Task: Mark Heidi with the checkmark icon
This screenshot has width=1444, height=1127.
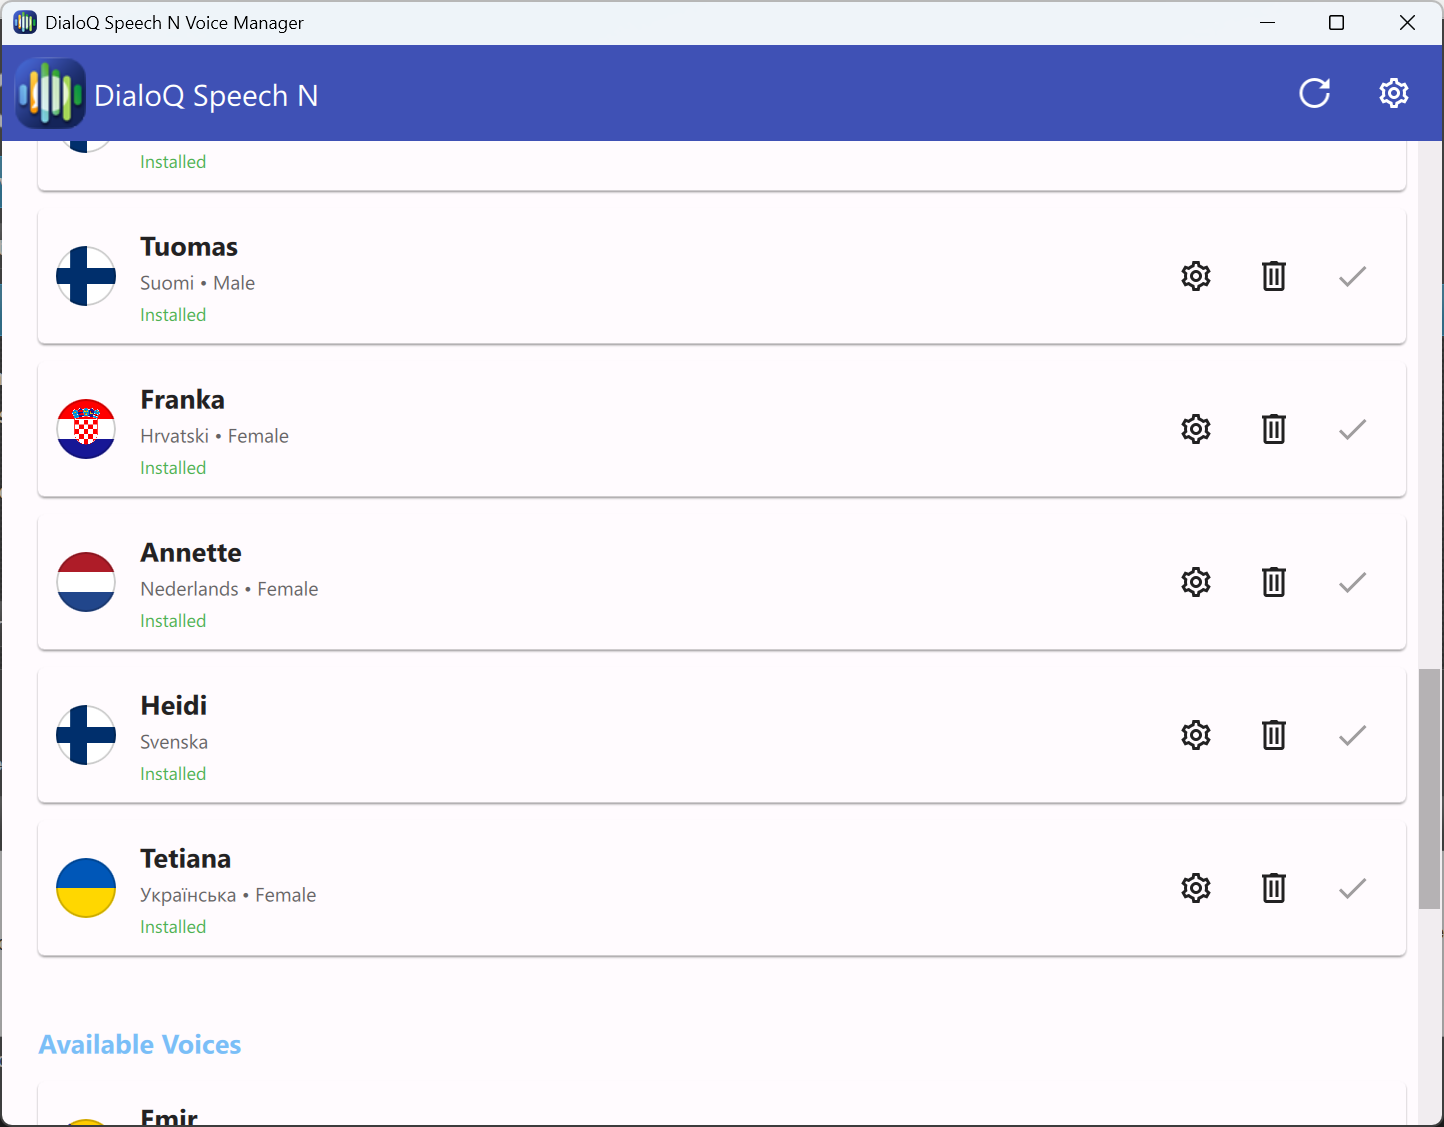Action: pos(1352,735)
